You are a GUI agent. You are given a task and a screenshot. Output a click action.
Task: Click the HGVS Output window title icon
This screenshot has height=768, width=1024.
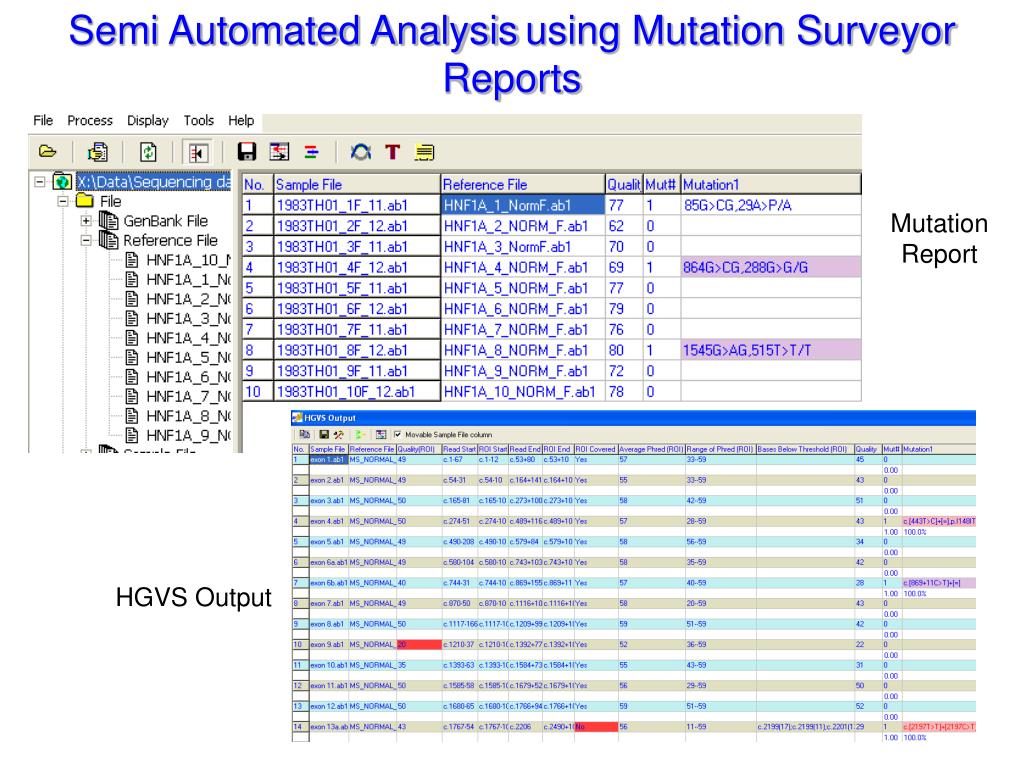click(297, 418)
